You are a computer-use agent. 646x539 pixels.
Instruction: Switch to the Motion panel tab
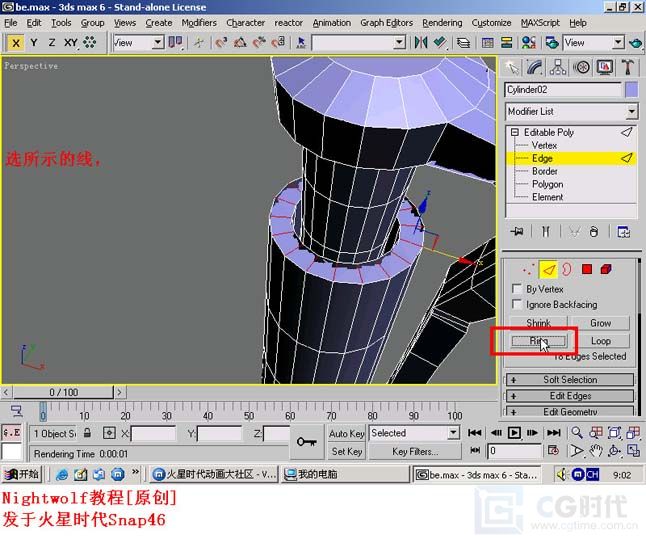tap(581, 67)
